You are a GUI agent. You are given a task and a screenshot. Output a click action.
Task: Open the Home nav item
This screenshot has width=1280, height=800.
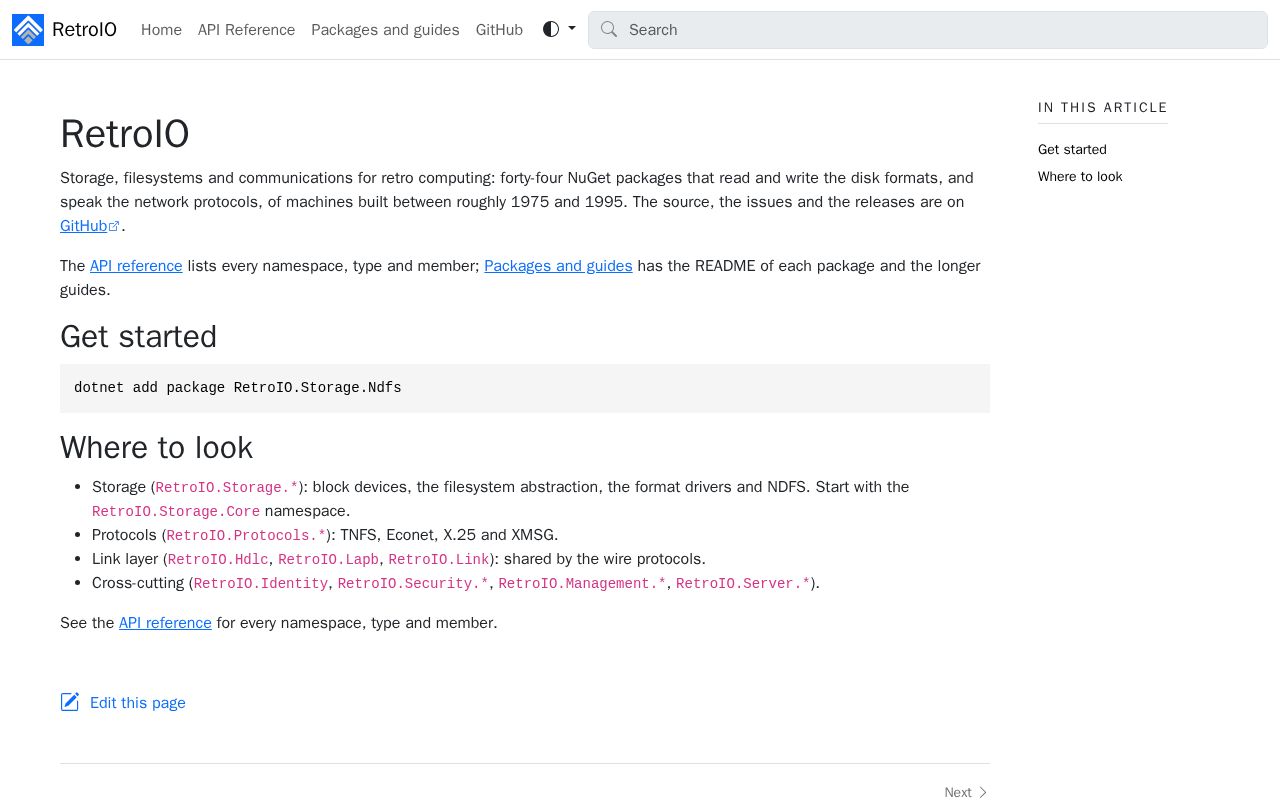point(161,30)
